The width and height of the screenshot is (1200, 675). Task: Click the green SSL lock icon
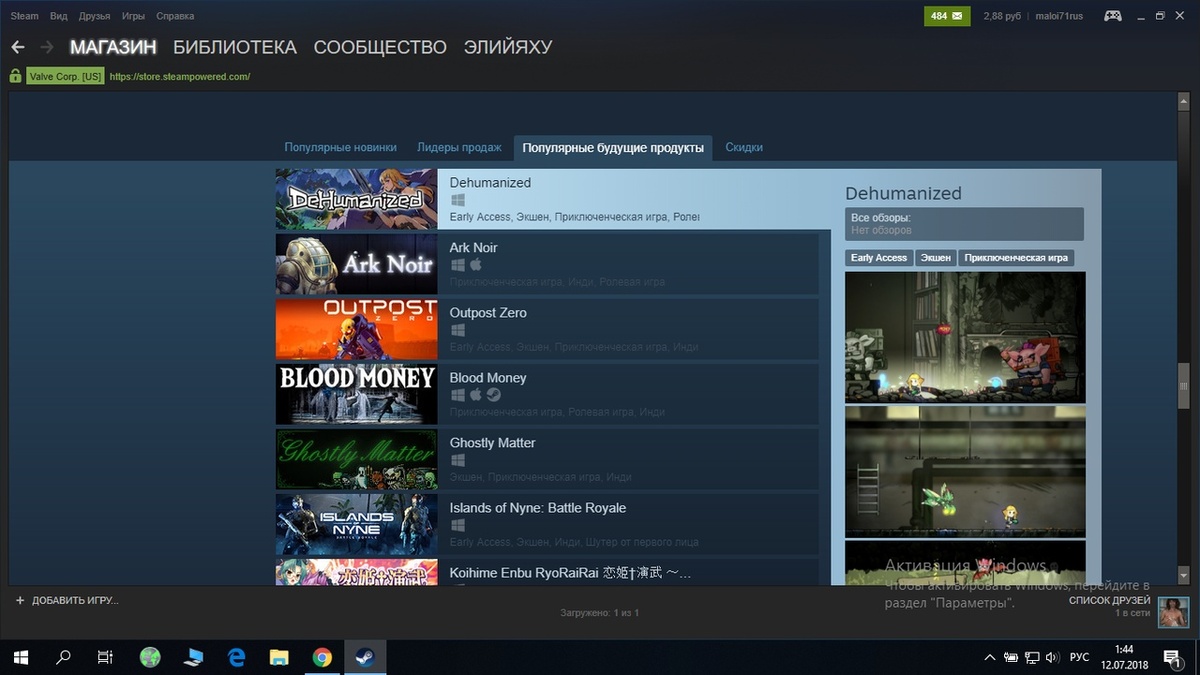pyautogui.click(x=15, y=76)
